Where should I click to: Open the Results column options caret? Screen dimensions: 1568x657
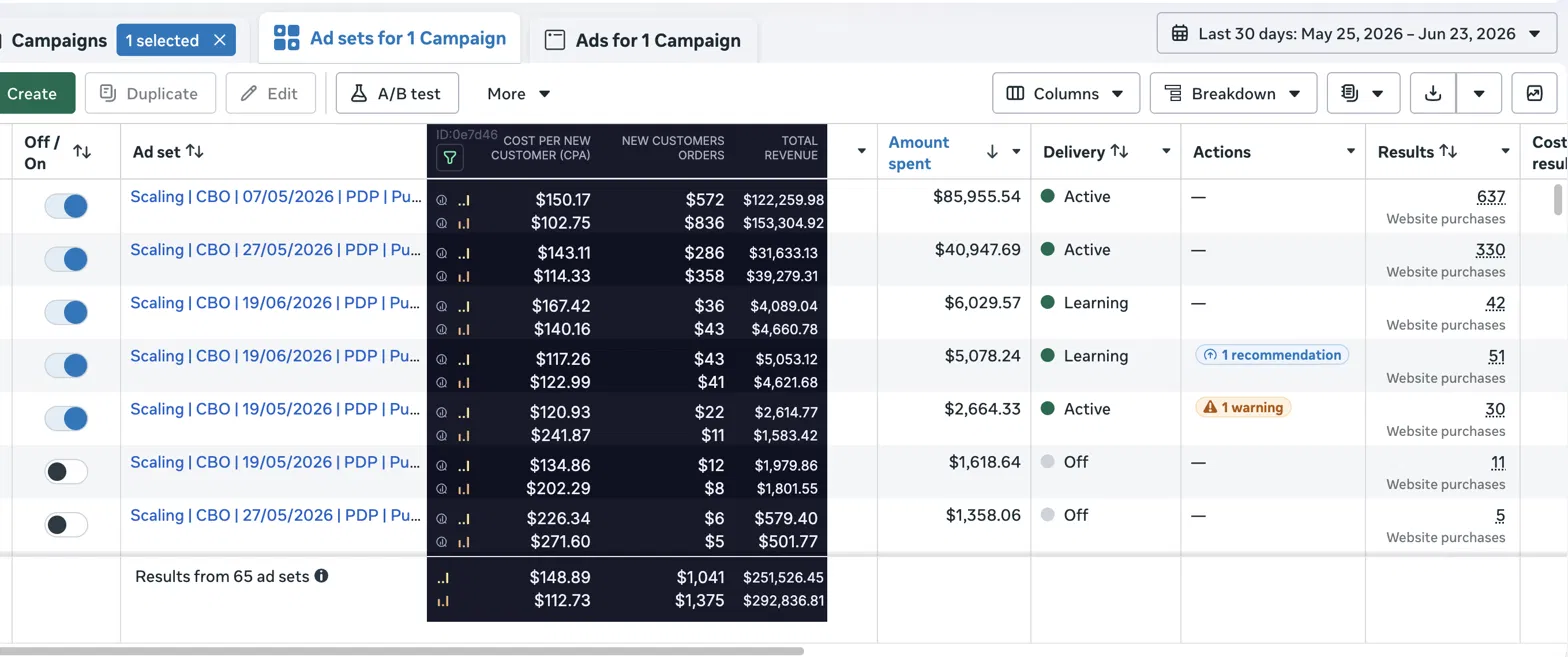pos(1505,152)
